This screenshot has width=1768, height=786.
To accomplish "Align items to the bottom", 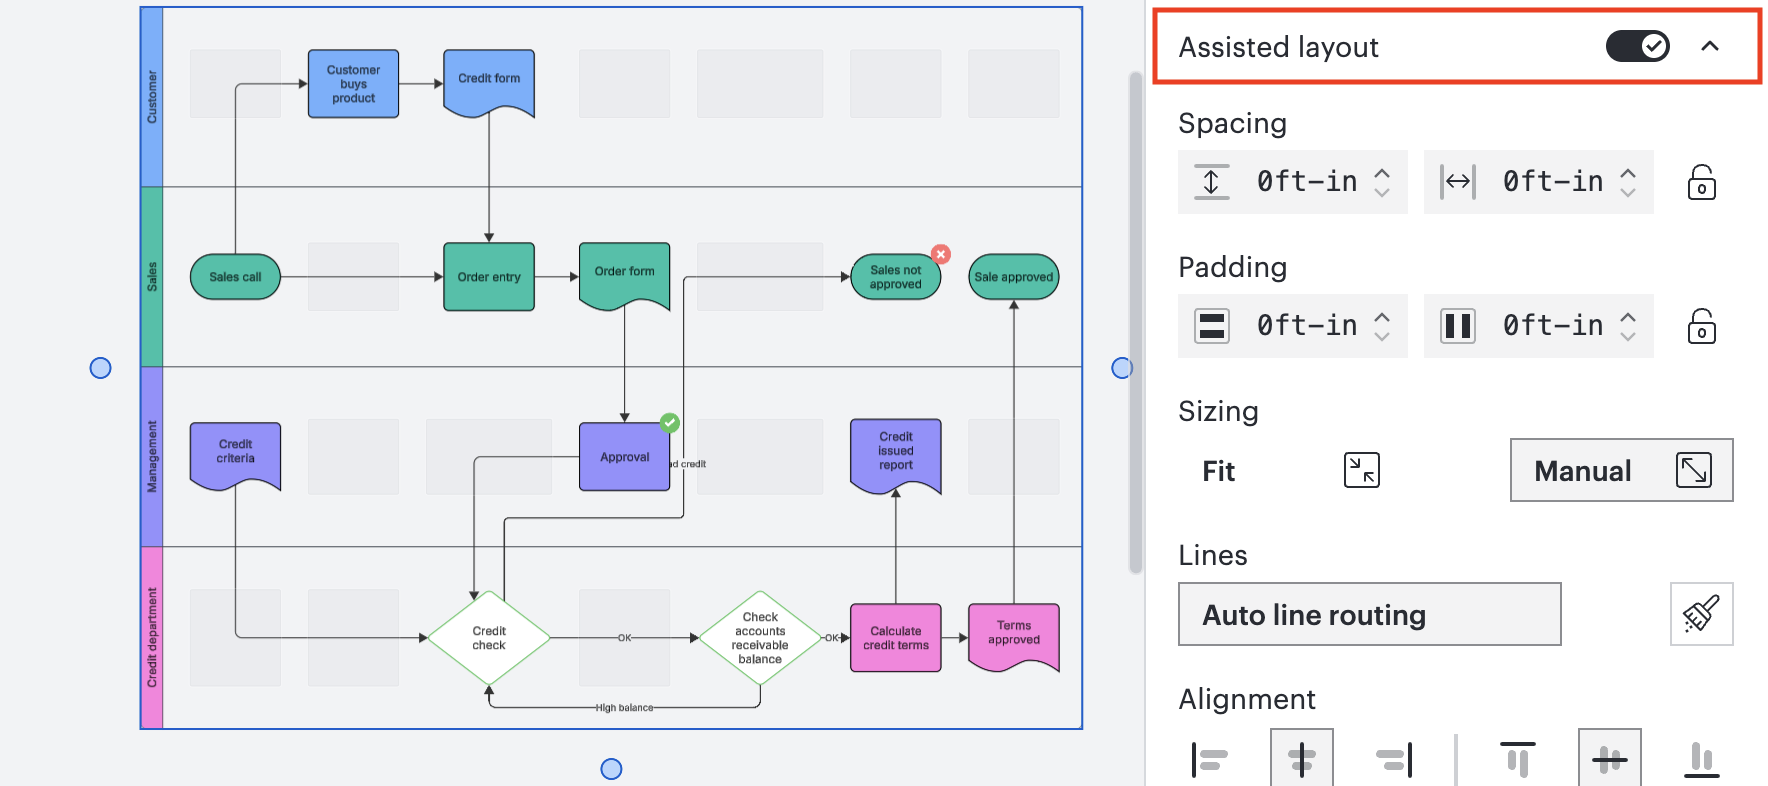I will coord(1702,759).
